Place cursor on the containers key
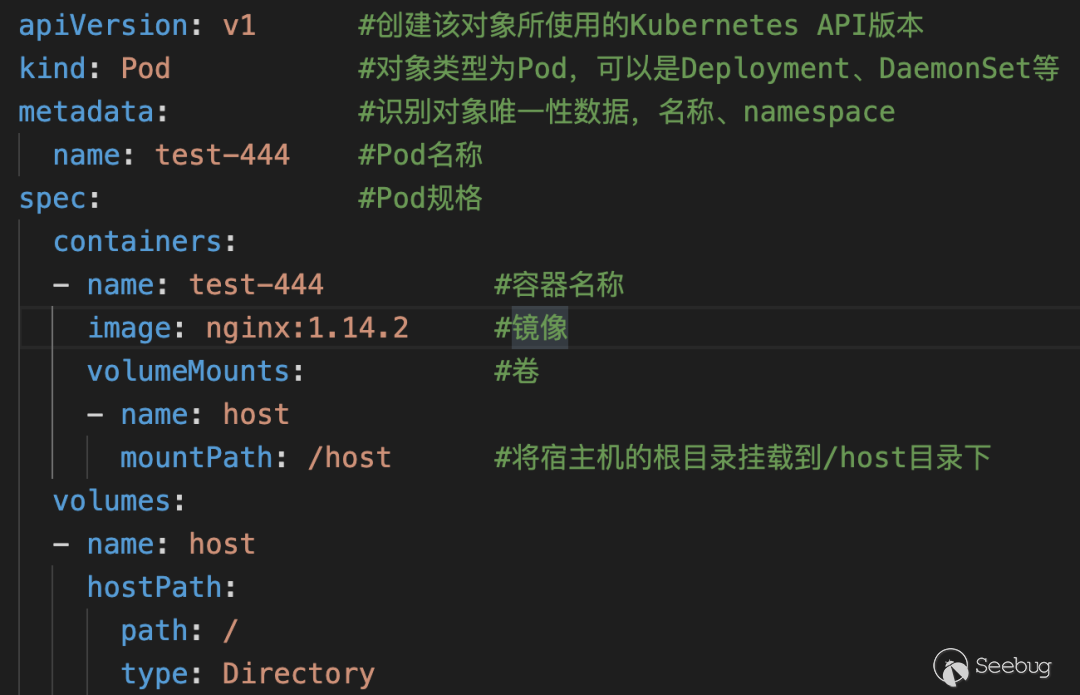 tap(137, 241)
